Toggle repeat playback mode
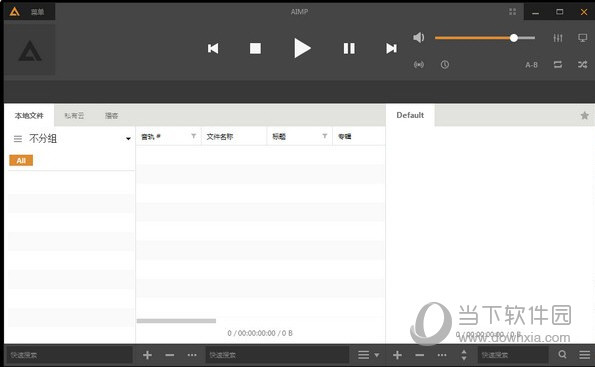The width and height of the screenshot is (595, 367). point(557,65)
